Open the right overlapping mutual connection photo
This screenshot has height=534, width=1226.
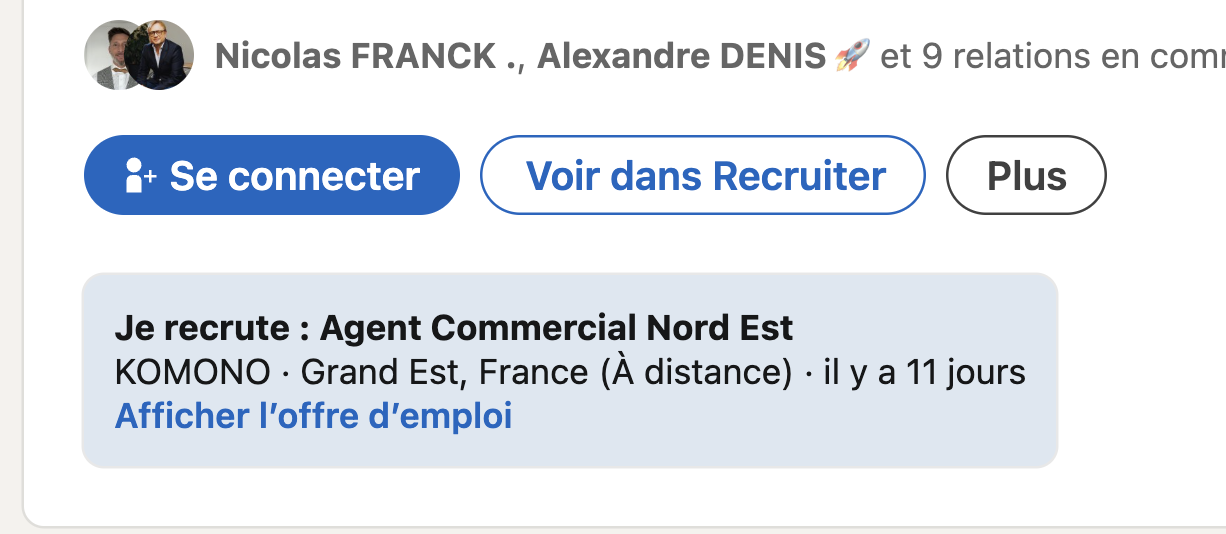click(164, 55)
